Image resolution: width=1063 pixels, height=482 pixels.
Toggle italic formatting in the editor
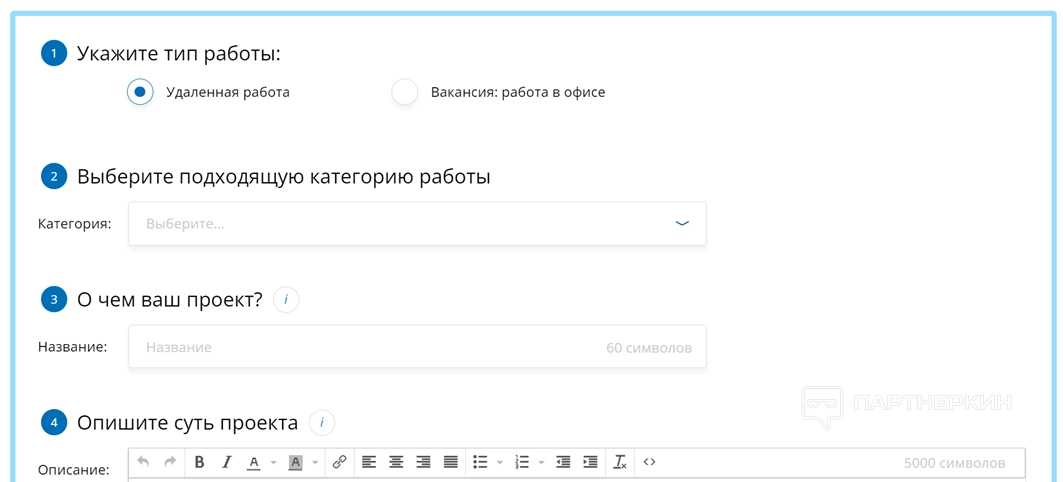(227, 462)
